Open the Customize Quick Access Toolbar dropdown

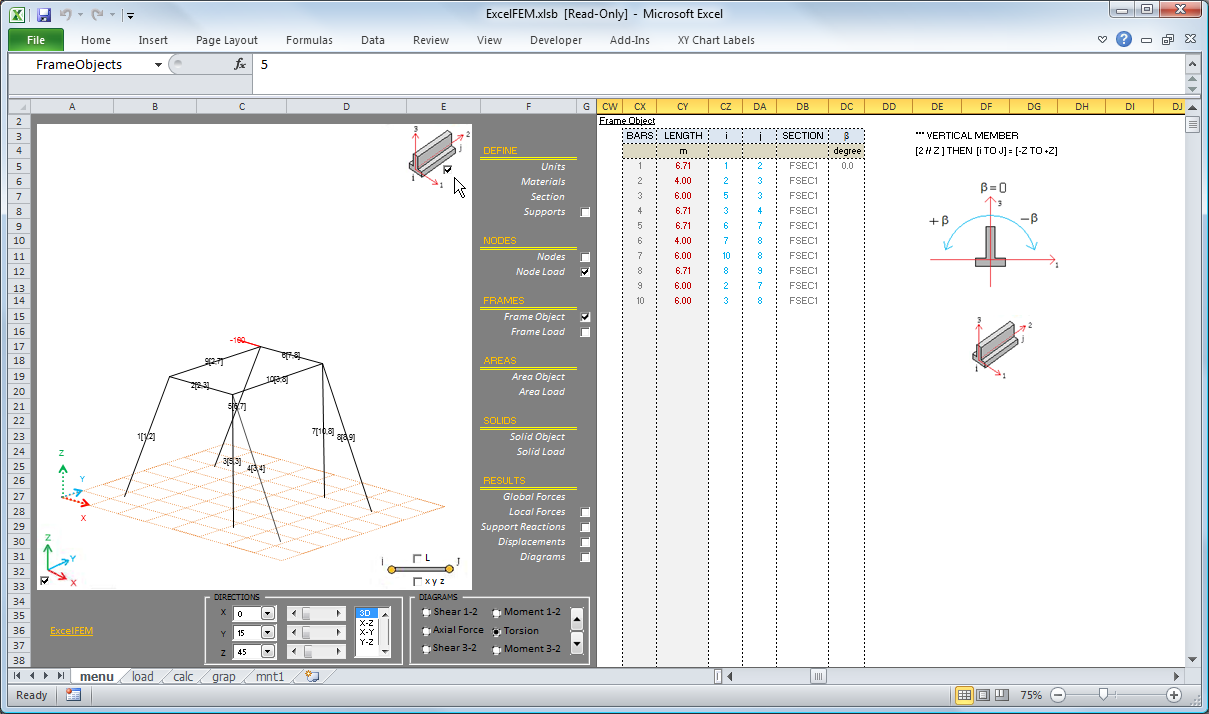[131, 16]
